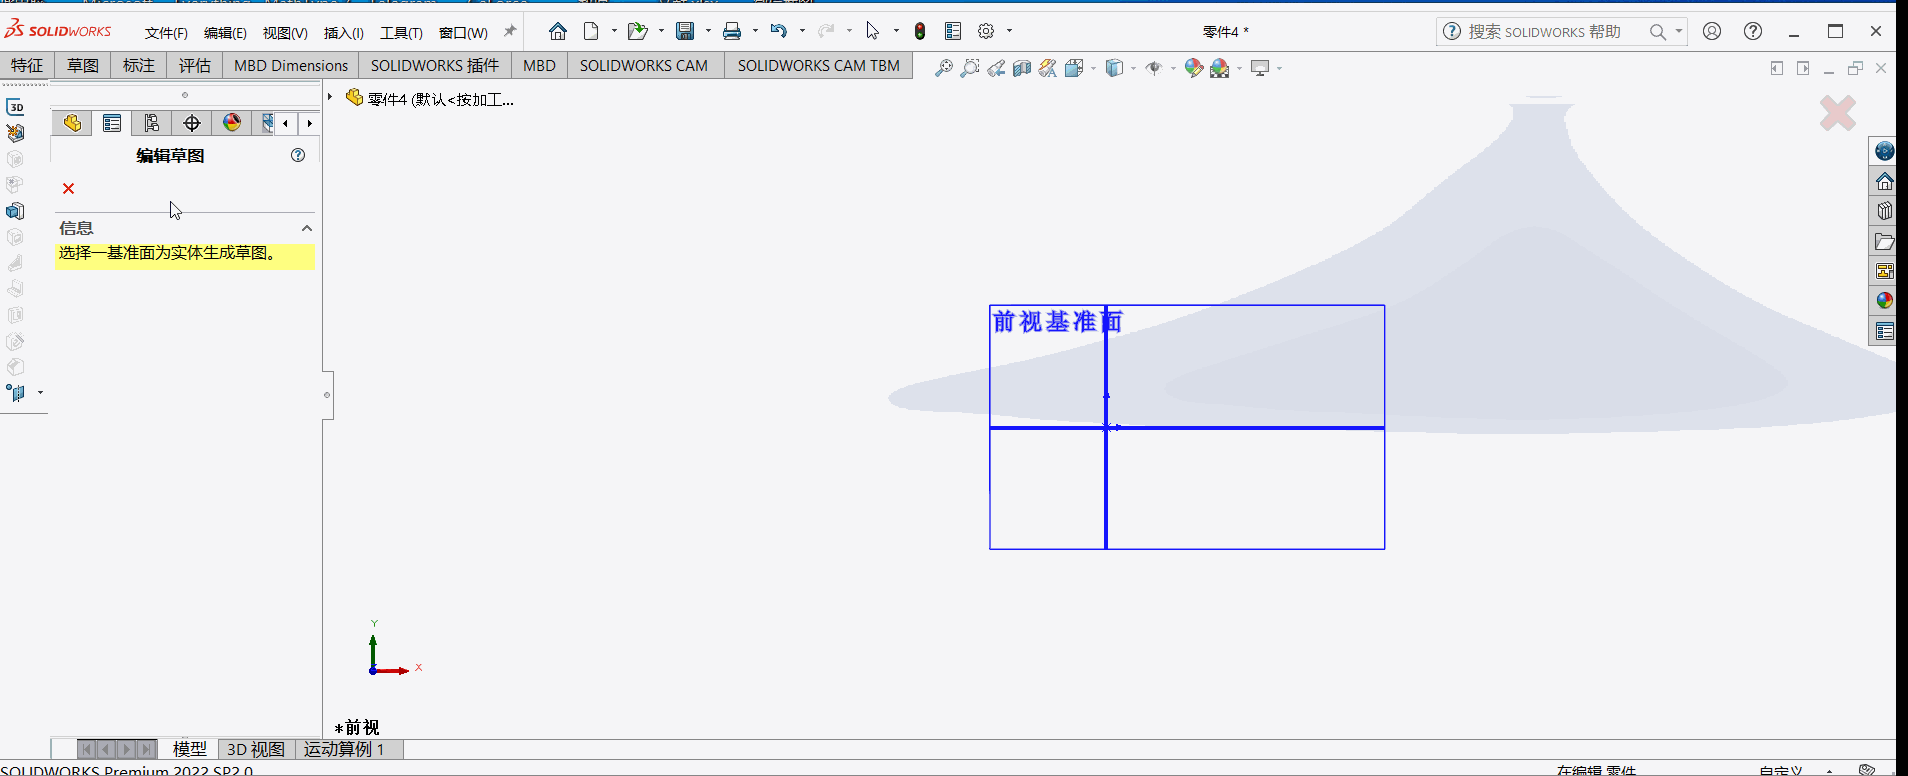Click the Open file icon
The height and width of the screenshot is (776, 1908).
(x=637, y=31)
